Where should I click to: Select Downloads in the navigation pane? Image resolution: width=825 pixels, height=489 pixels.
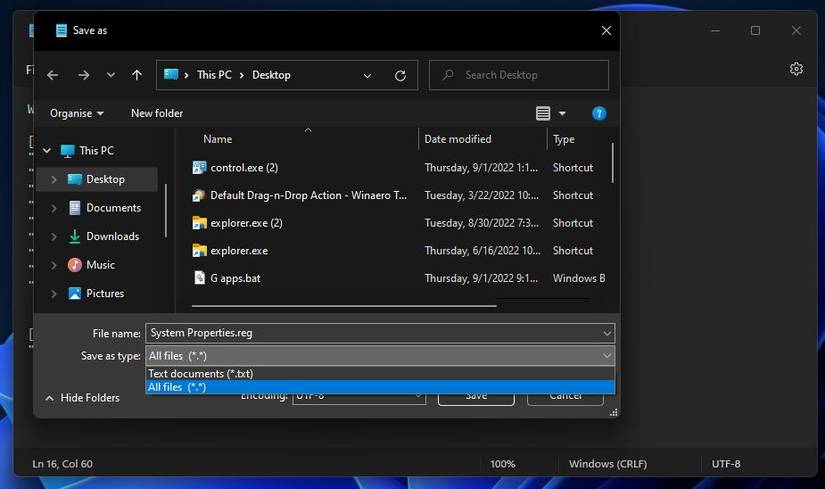coord(112,236)
